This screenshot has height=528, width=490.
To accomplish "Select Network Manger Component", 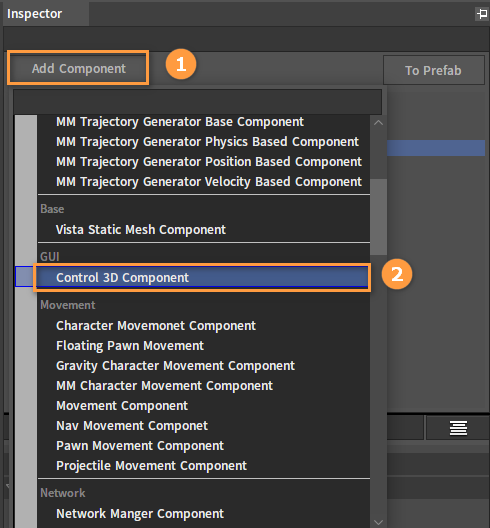I will 140,514.
